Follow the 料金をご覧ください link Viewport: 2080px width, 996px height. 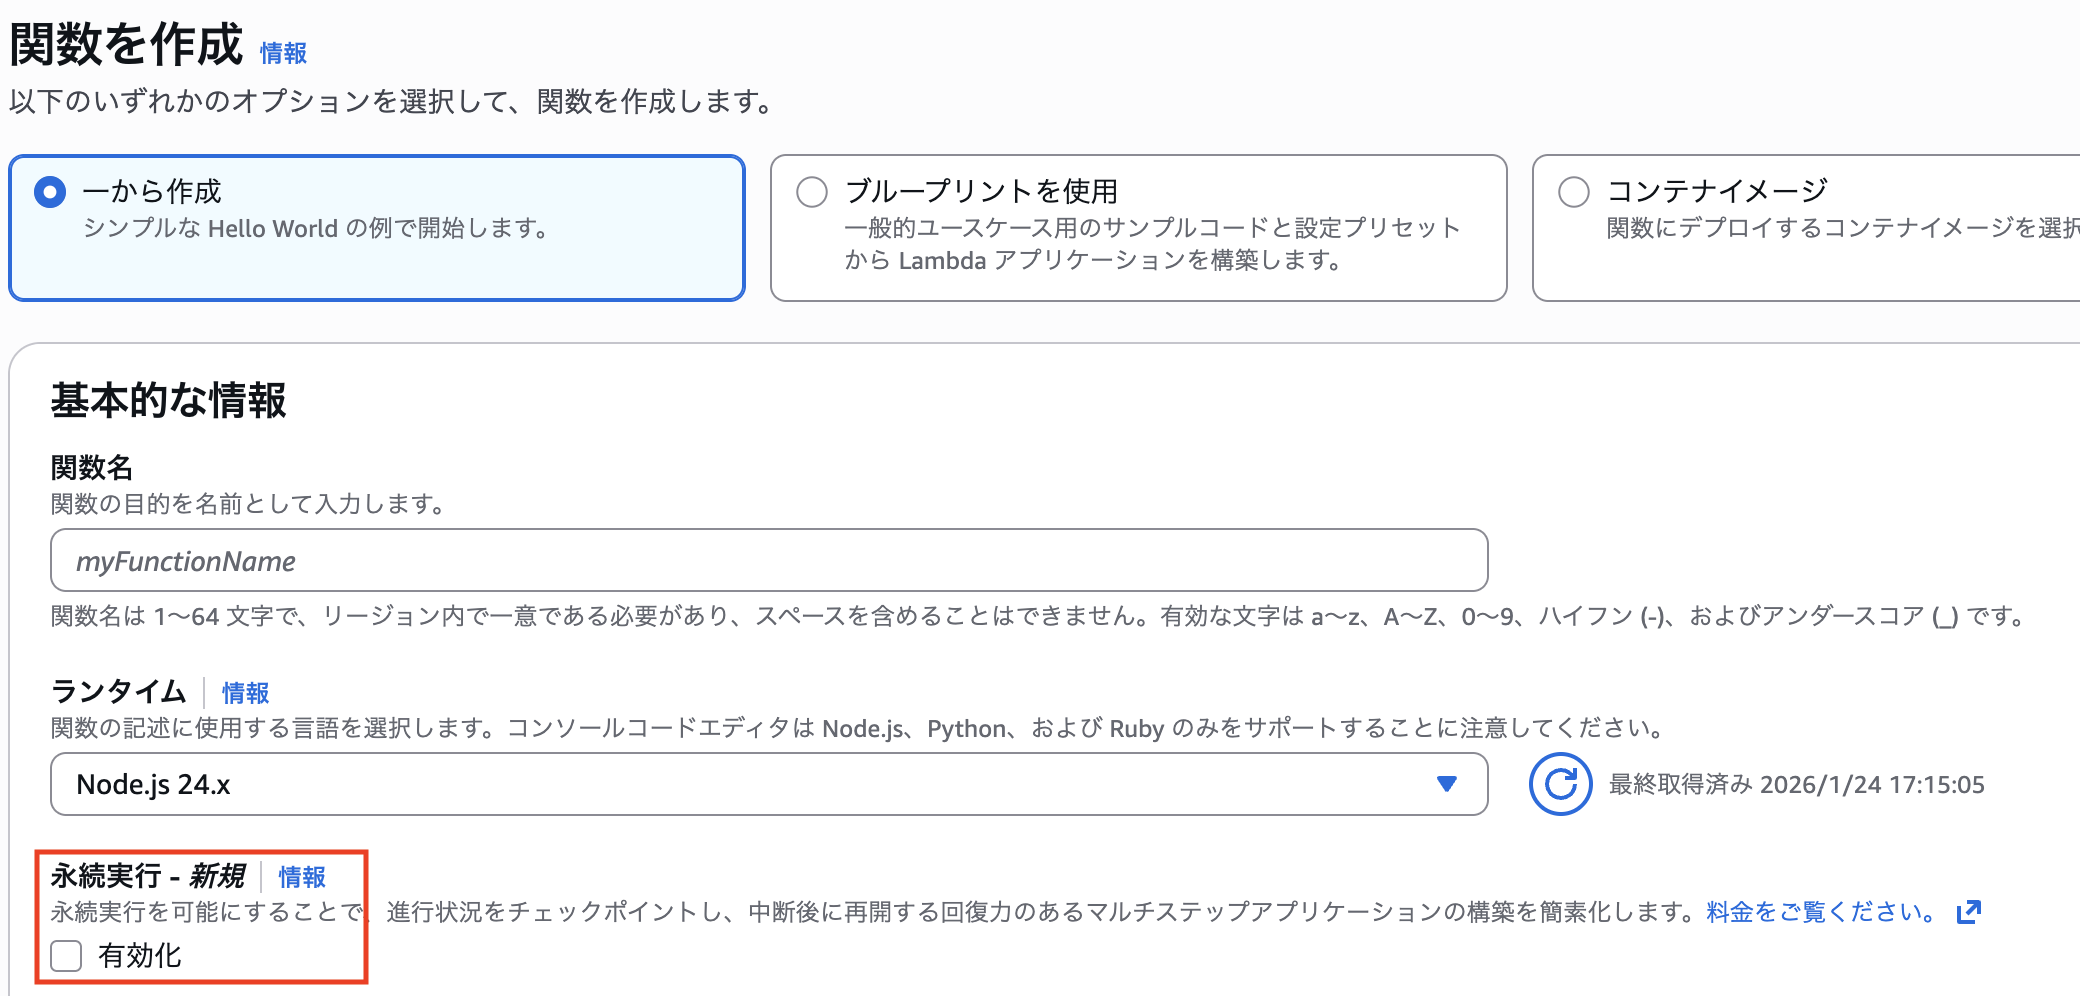pos(1820,912)
